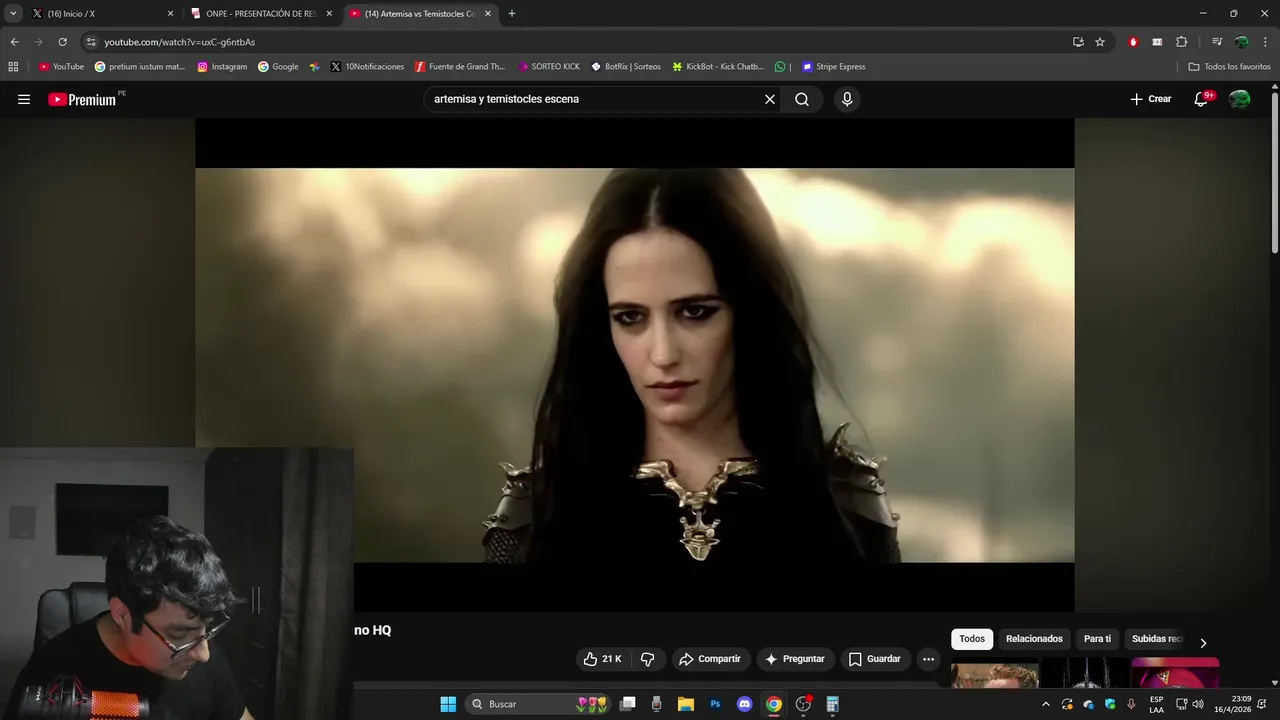The height and width of the screenshot is (720, 1280).
Task: Reload the page with the refresh icon
Action: (x=62, y=42)
